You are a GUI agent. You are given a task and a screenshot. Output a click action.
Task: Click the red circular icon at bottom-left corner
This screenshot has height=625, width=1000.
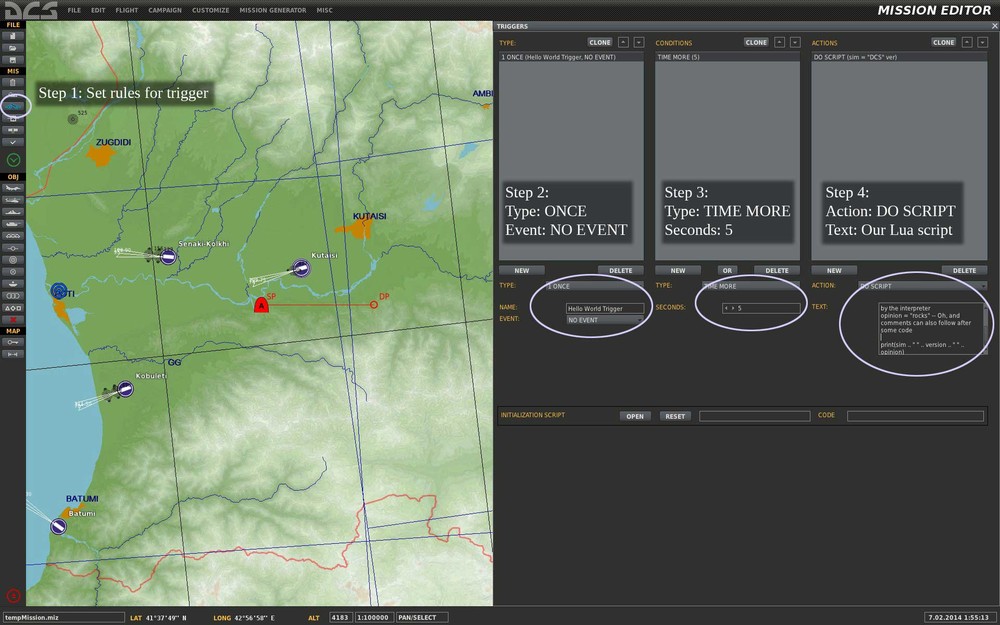[x=13, y=596]
